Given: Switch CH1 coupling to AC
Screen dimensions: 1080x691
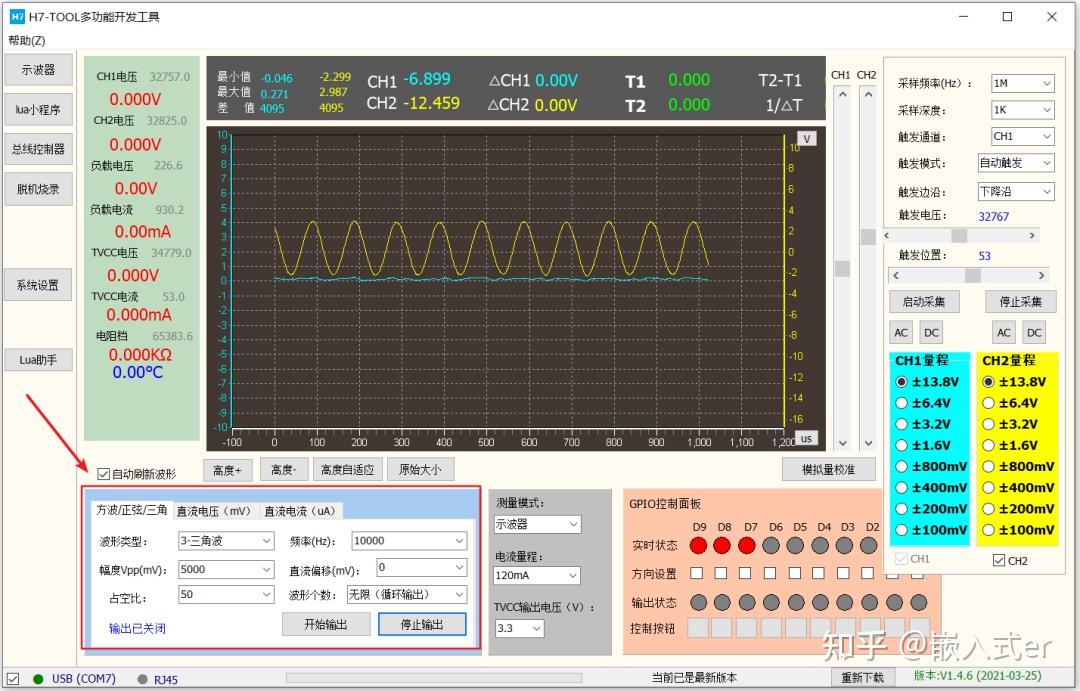Looking at the screenshot, I should (x=899, y=331).
